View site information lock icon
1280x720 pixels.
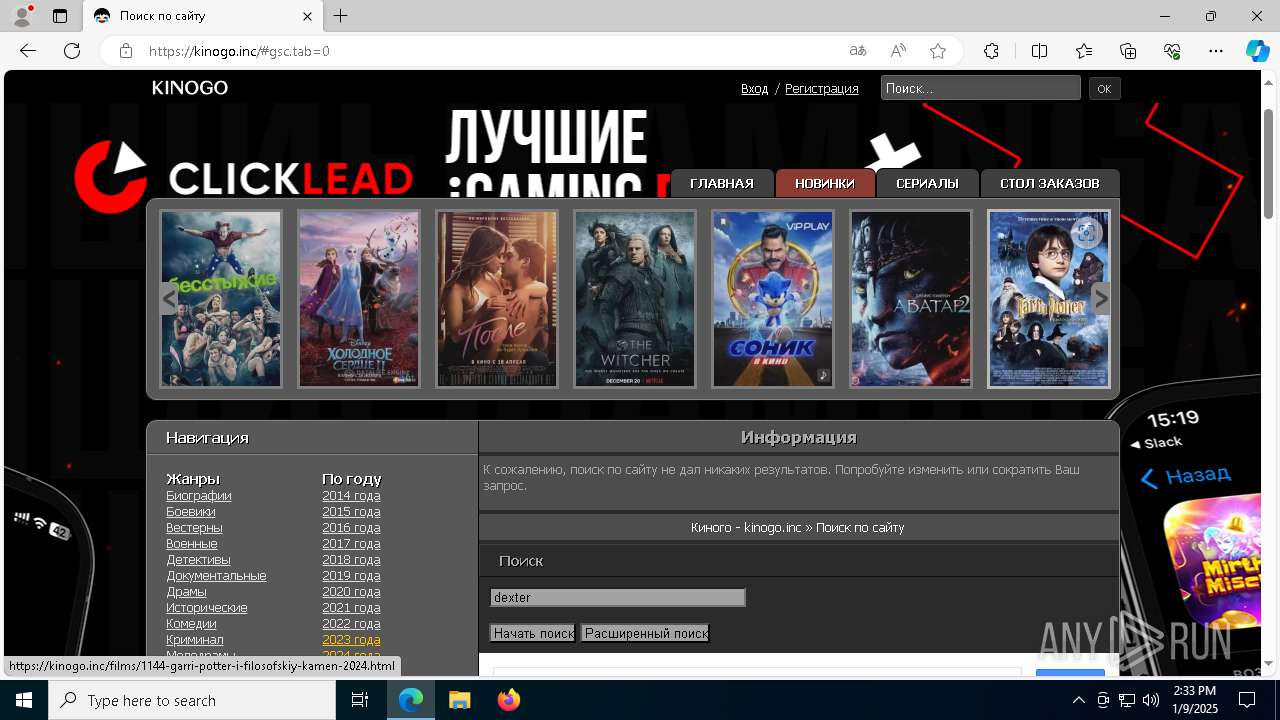pos(126,51)
